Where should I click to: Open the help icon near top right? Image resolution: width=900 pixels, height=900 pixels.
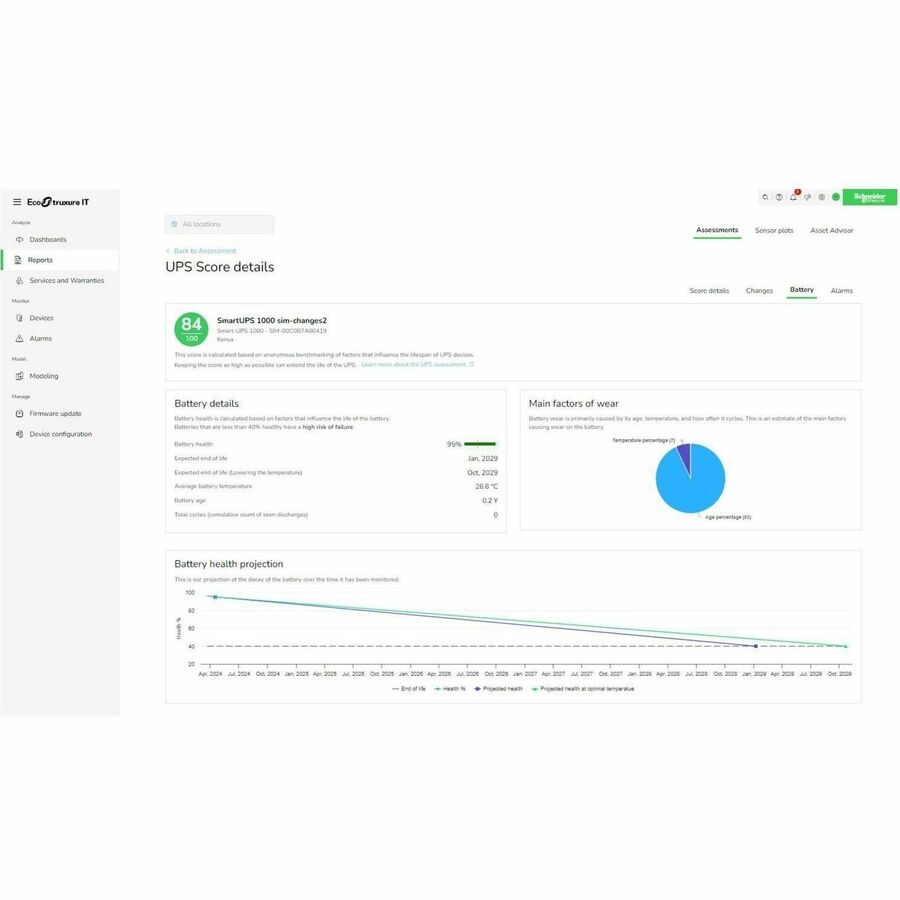(x=779, y=197)
